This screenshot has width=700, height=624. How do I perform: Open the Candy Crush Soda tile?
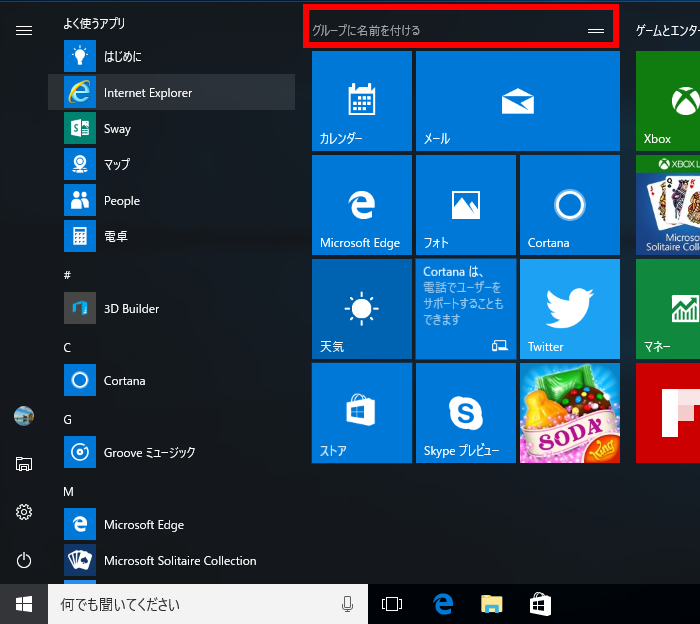tap(570, 413)
